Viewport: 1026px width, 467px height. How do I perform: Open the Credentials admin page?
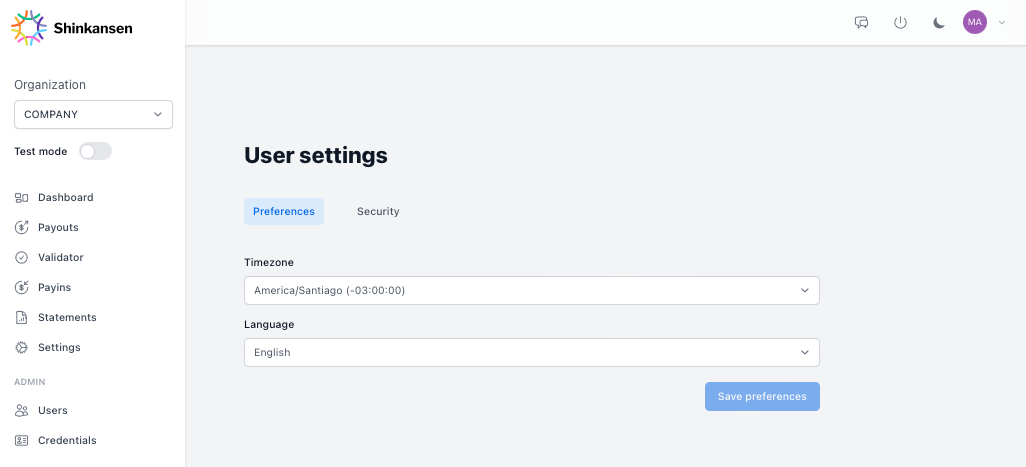(67, 441)
